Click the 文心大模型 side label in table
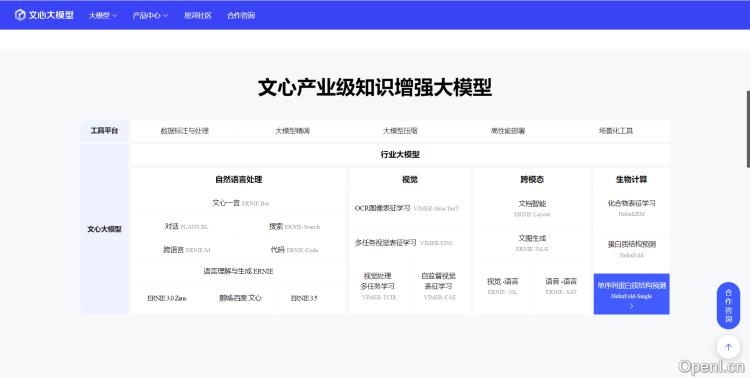Screen dimensions: 750x378 104,229
